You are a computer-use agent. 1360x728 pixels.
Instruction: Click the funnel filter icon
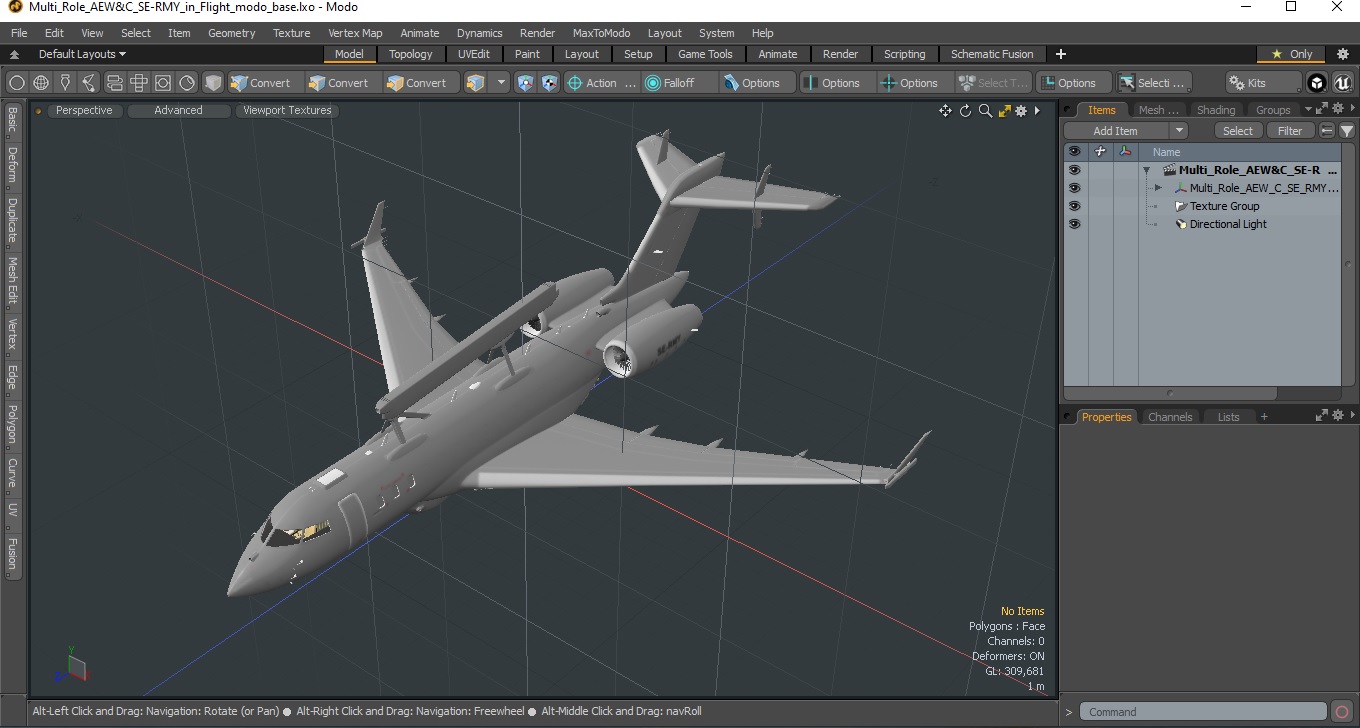coord(1347,131)
